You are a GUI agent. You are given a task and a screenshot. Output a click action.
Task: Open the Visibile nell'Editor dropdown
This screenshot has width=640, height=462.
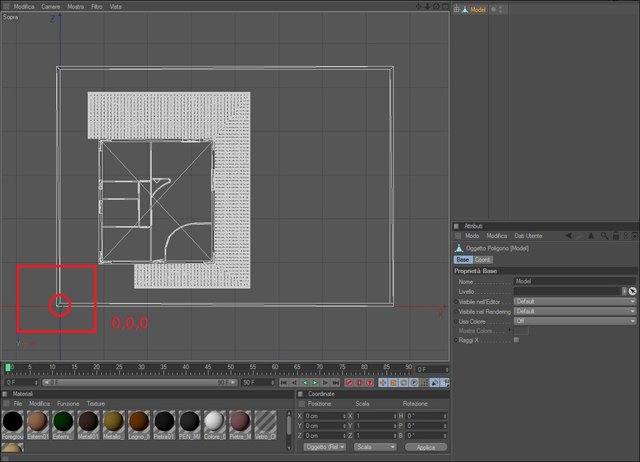(575, 302)
